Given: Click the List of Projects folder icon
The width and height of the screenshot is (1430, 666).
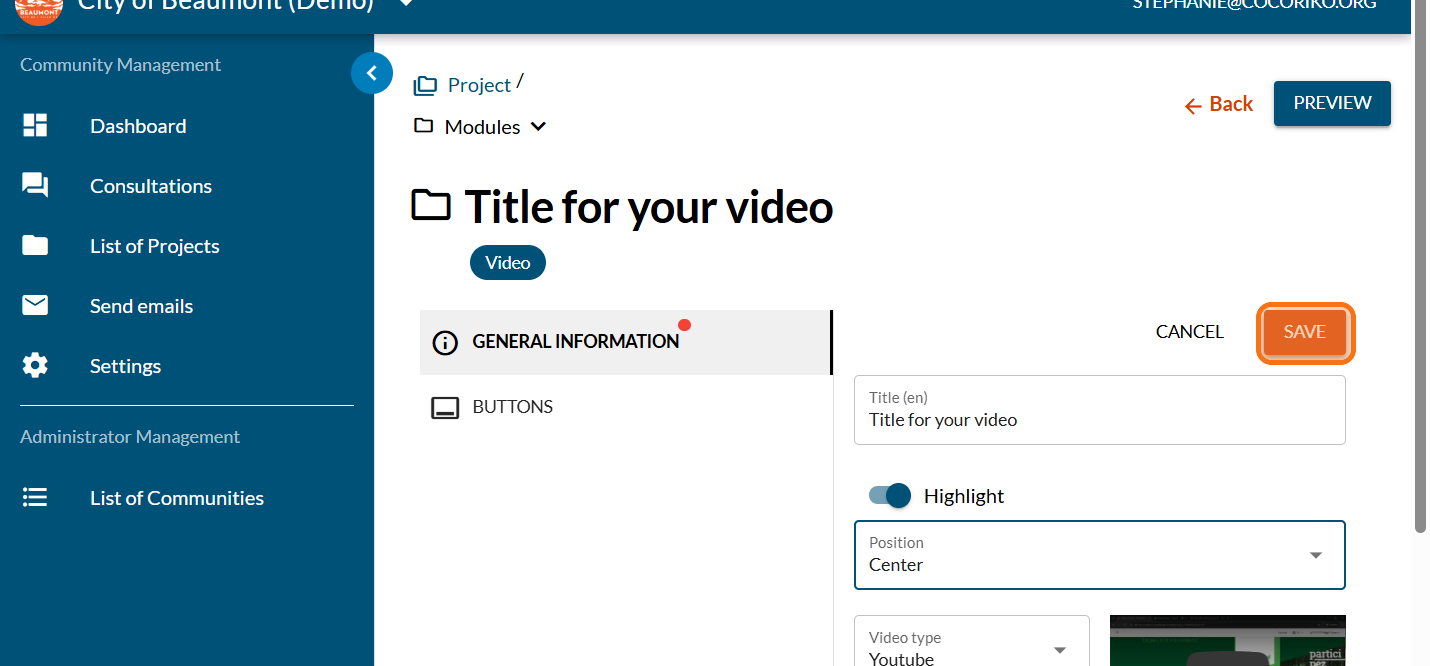Looking at the screenshot, I should pos(35,246).
